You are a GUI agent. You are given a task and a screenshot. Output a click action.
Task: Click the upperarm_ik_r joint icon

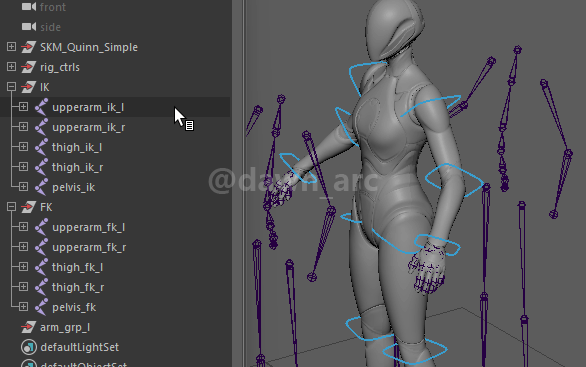(x=41, y=127)
